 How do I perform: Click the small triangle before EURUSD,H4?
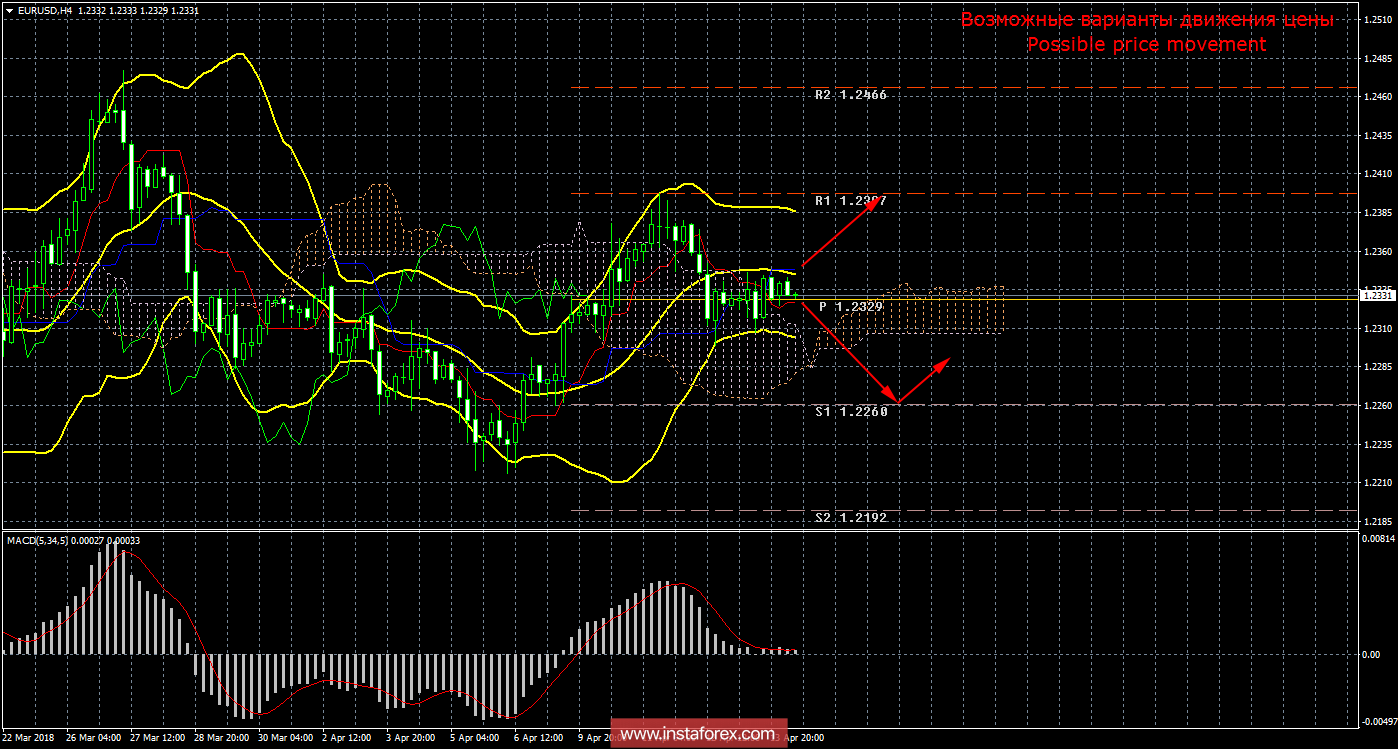click(9, 10)
